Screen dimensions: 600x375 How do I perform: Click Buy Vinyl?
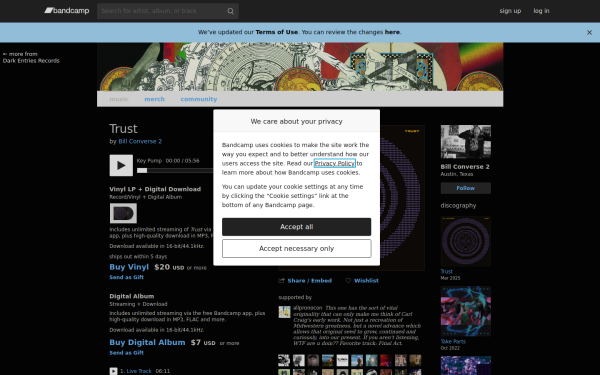(x=129, y=267)
